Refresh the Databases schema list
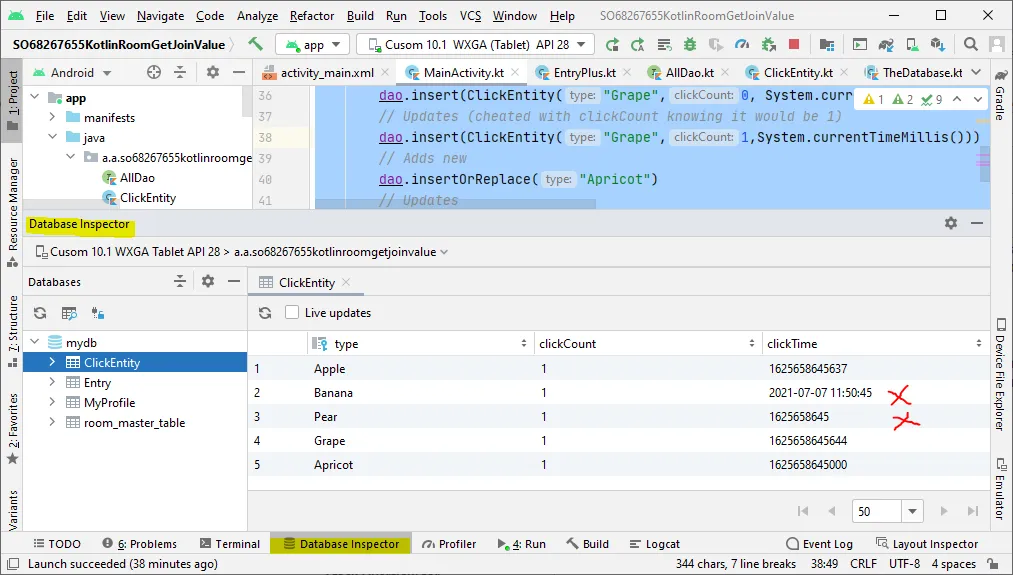The height and width of the screenshot is (575, 1013). tap(40, 313)
